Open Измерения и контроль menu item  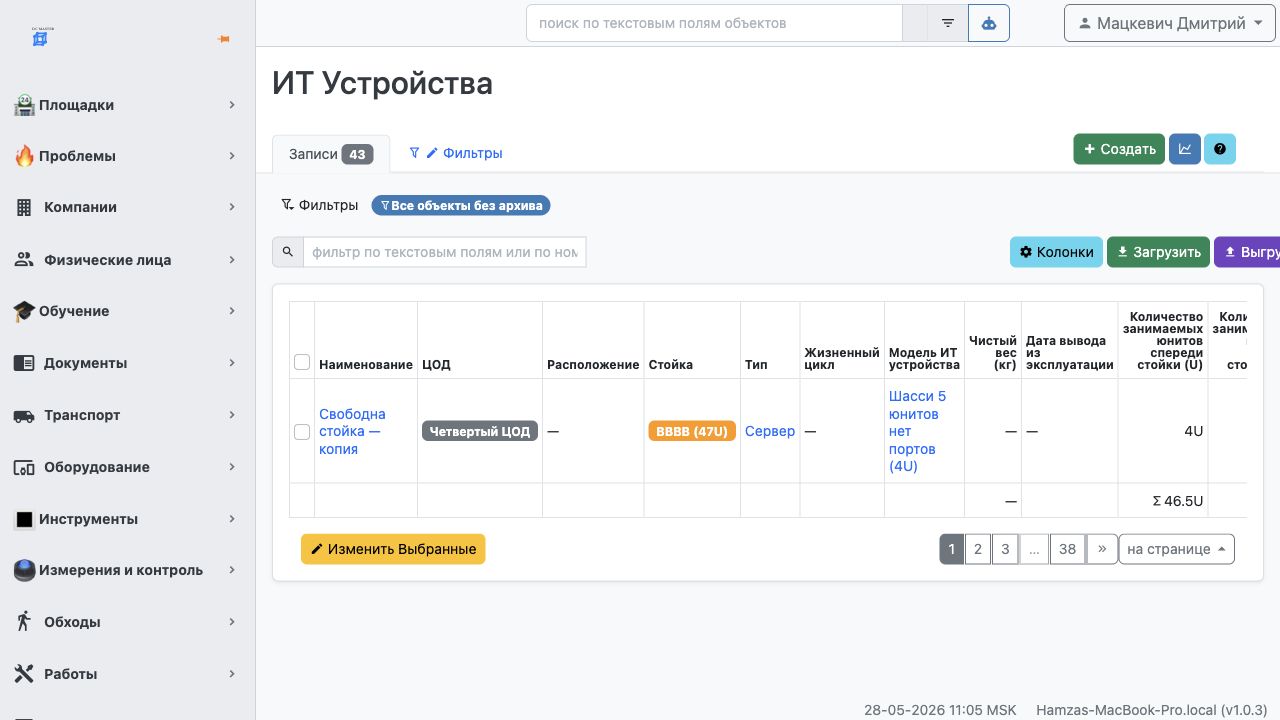[x=126, y=570]
